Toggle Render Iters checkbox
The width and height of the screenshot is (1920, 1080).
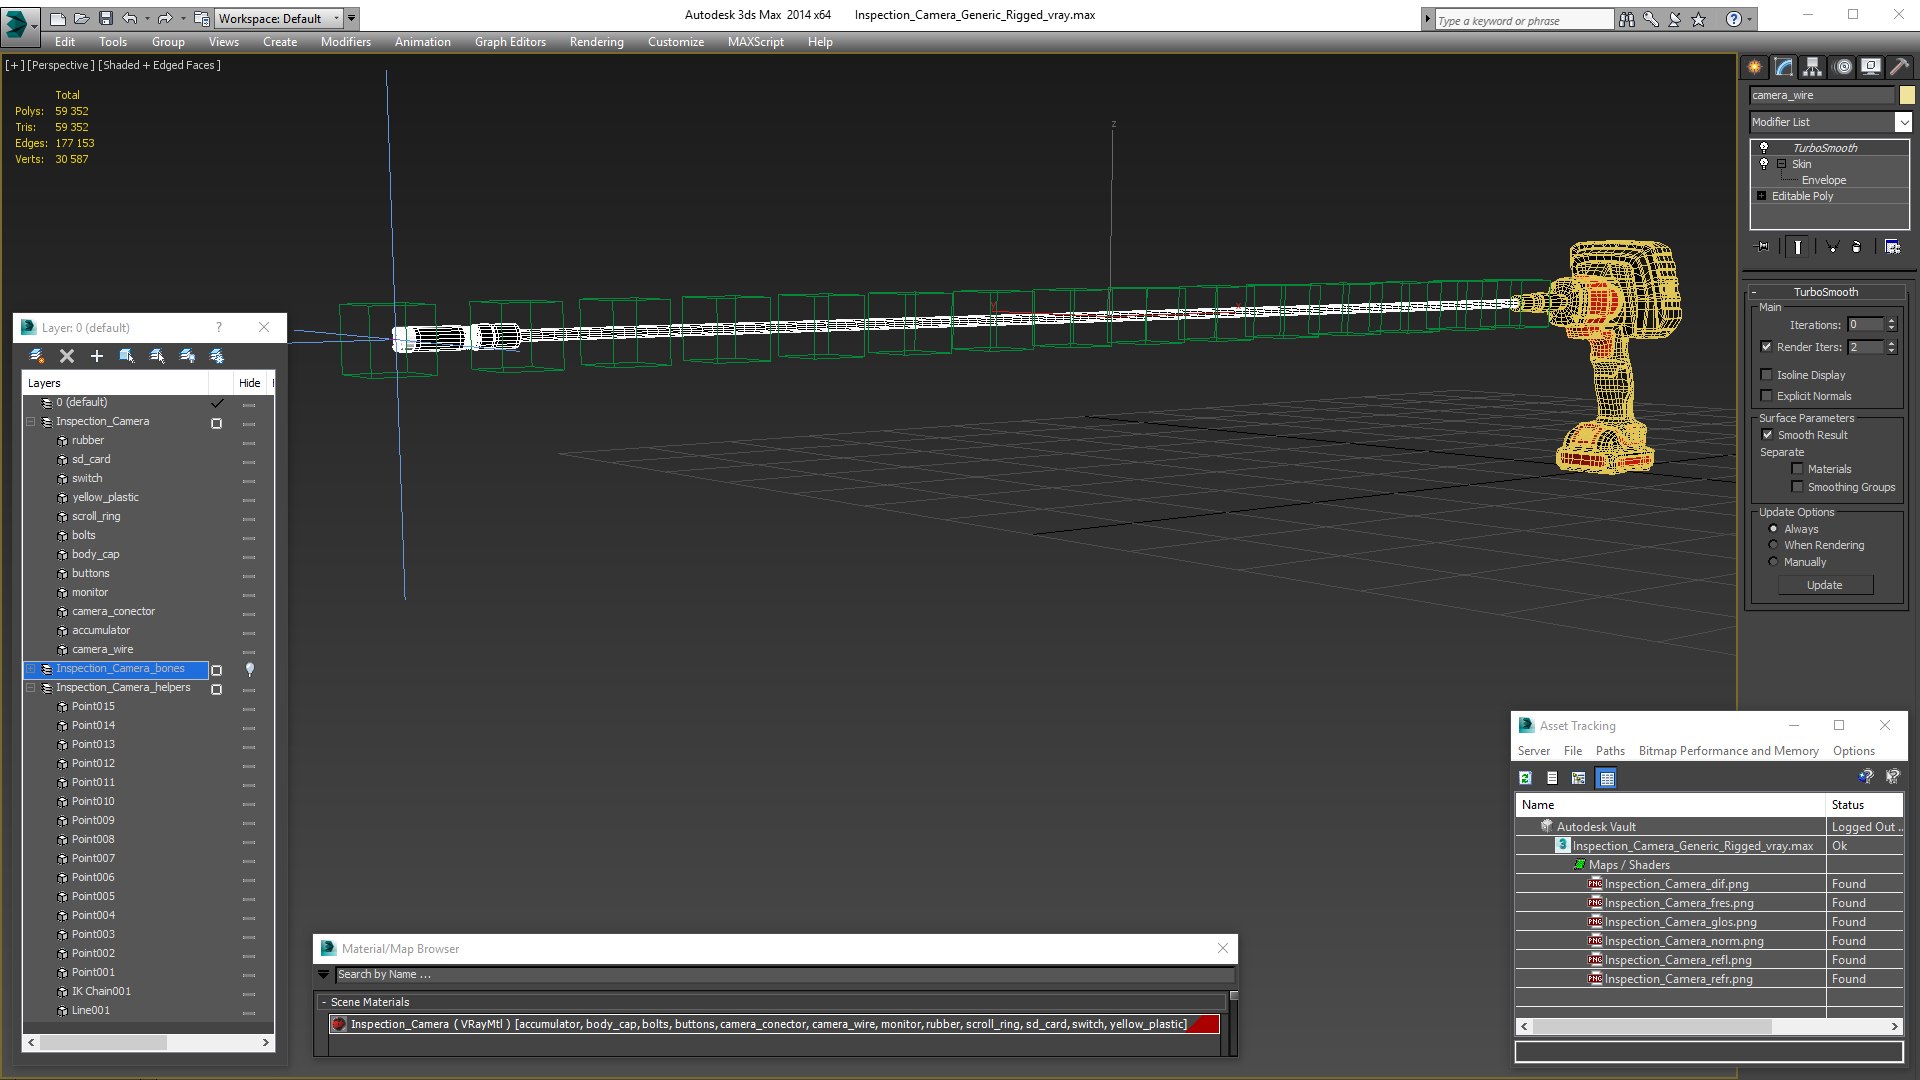[x=1766, y=347]
